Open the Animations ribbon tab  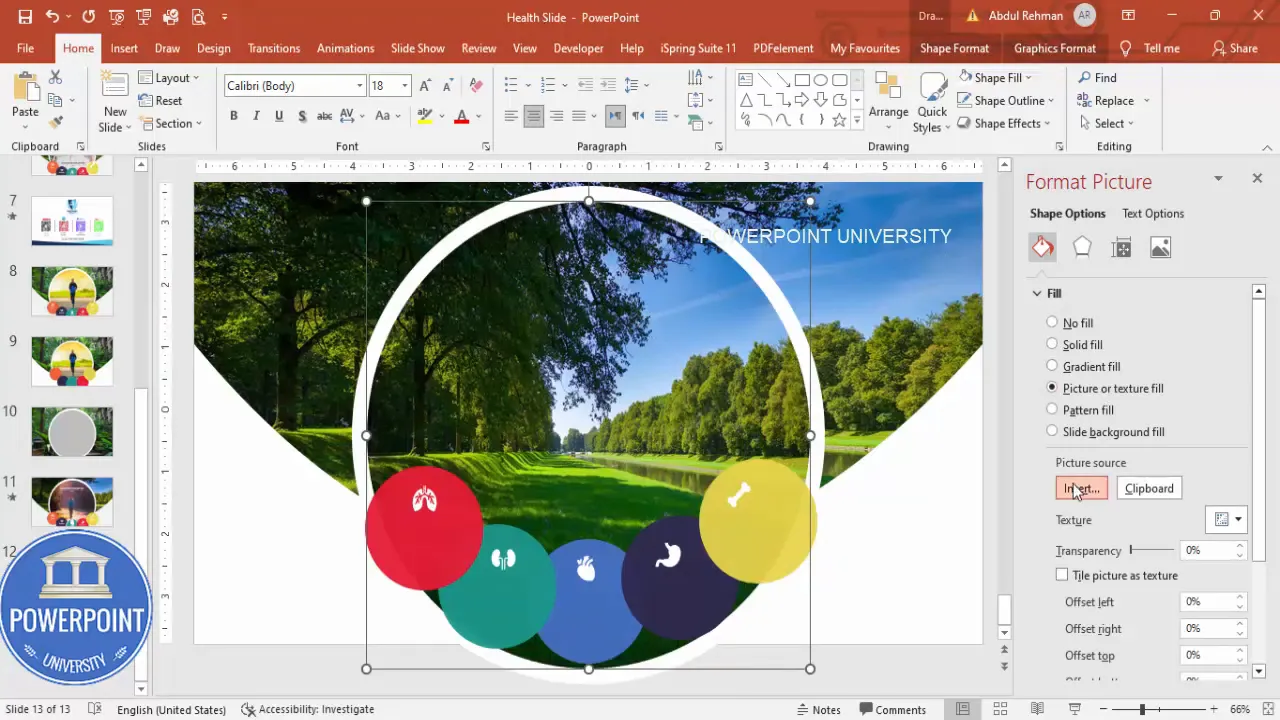click(x=345, y=48)
